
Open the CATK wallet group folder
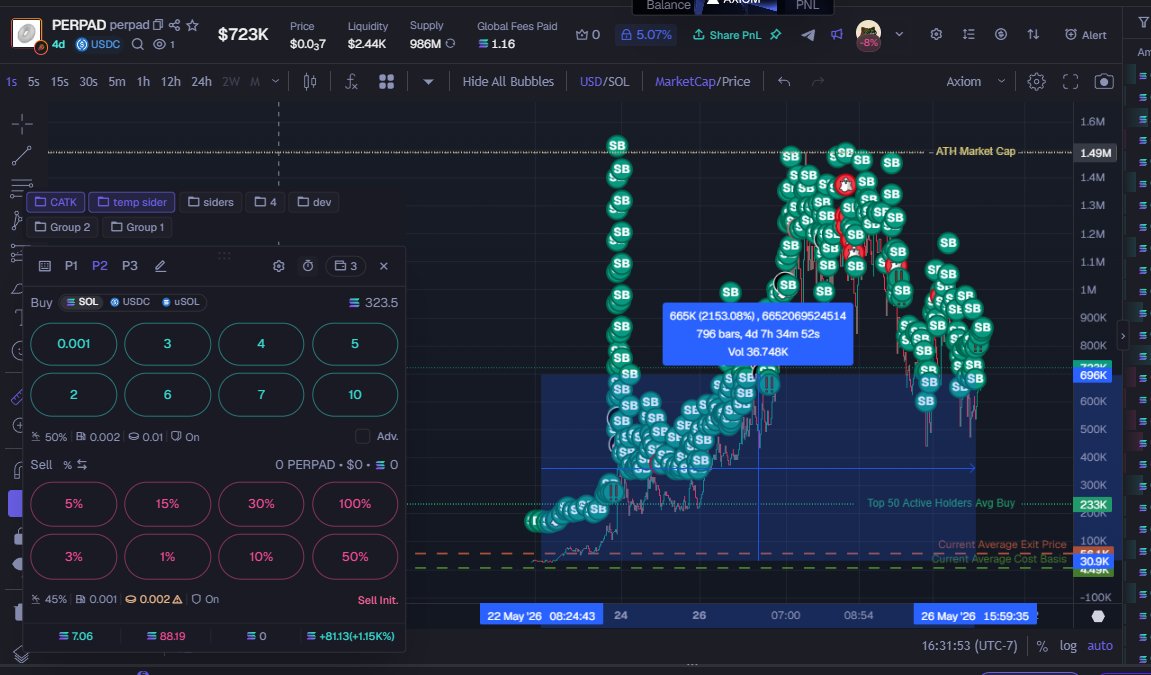click(x=56, y=202)
